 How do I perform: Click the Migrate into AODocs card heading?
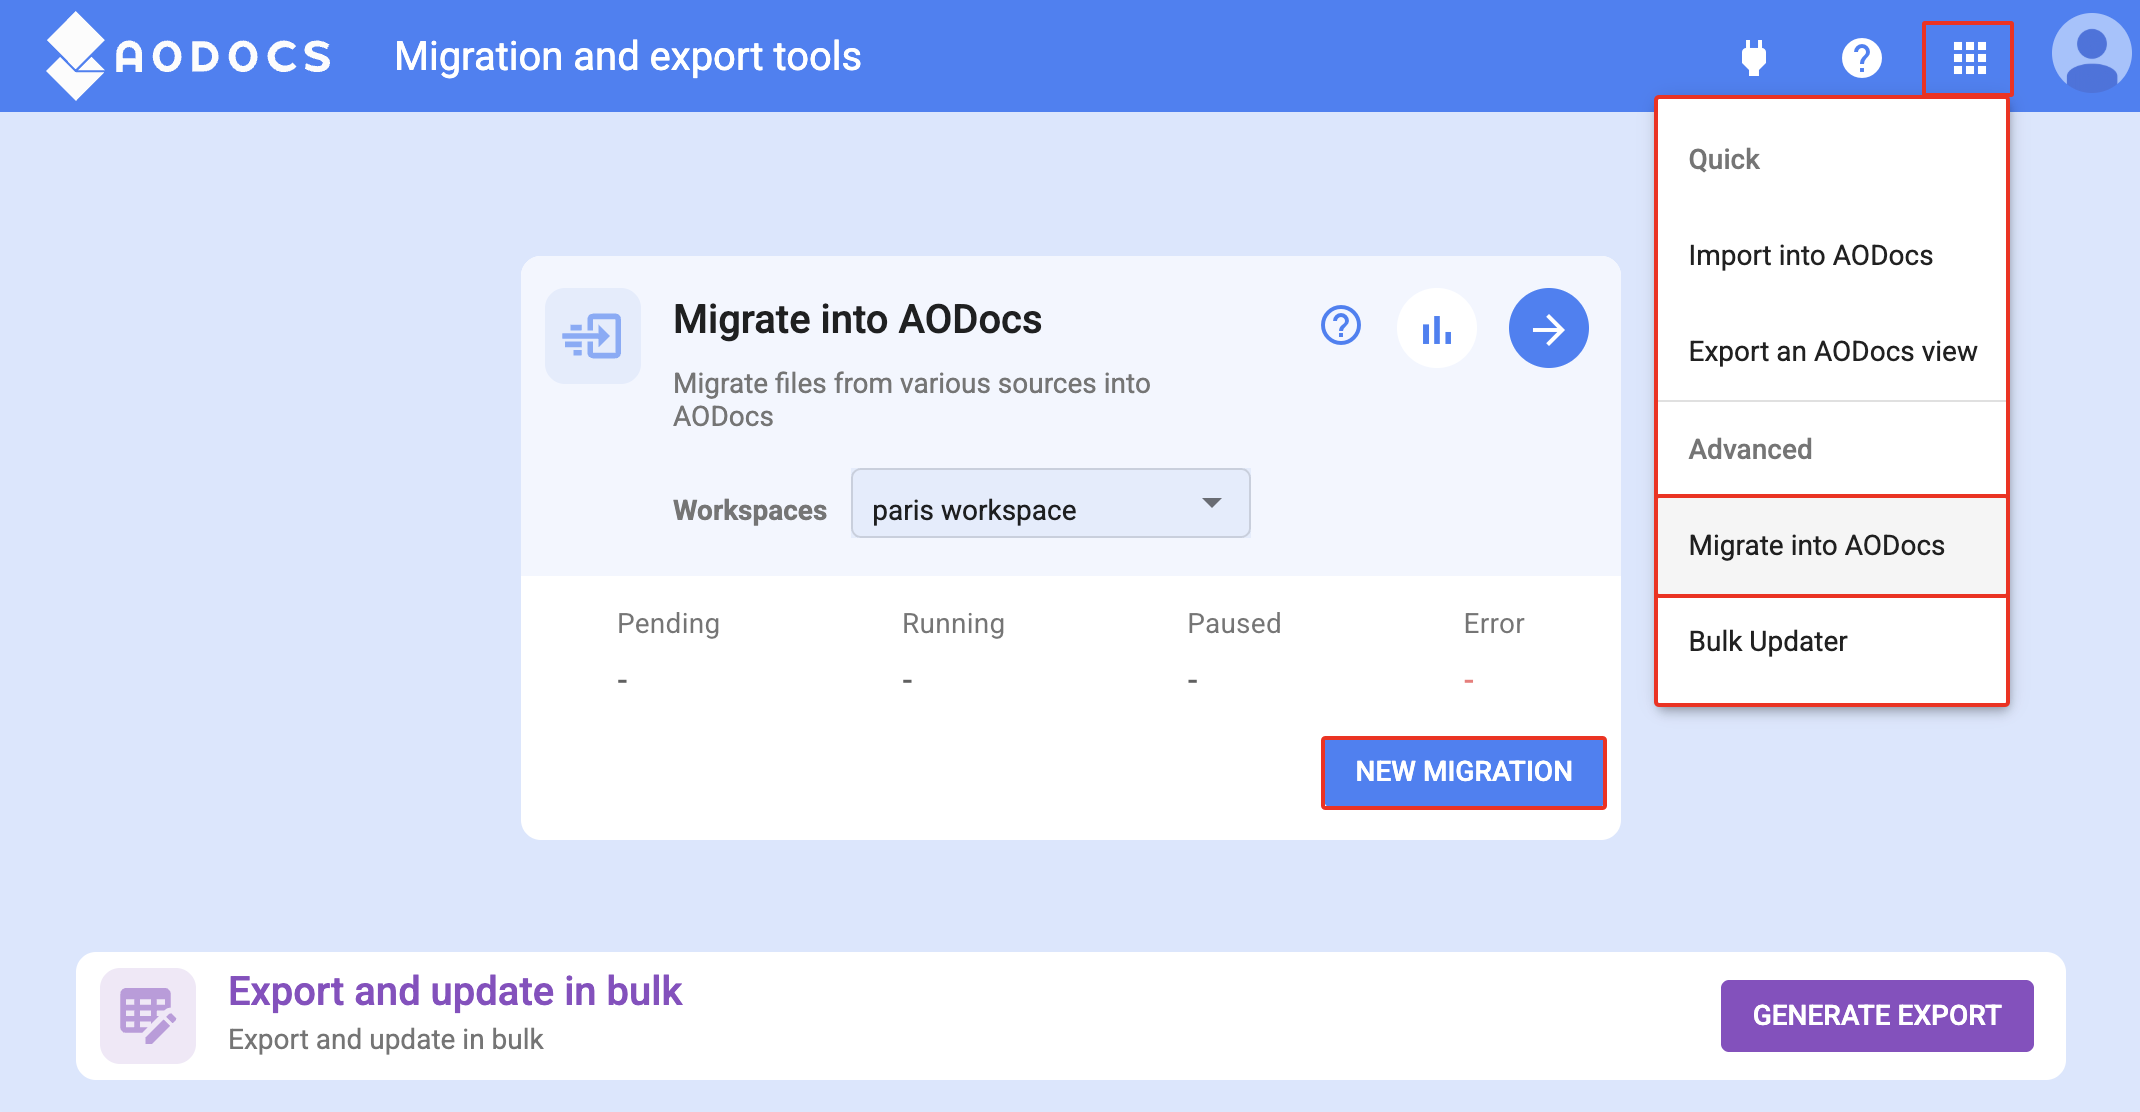click(857, 320)
